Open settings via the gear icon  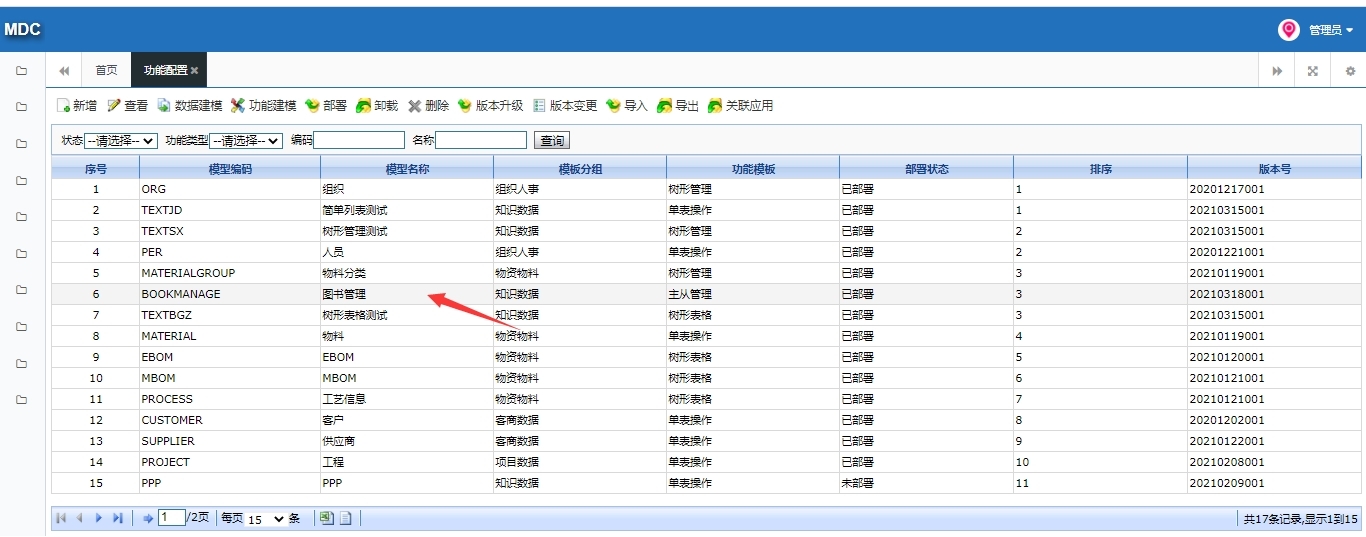[x=1350, y=71]
